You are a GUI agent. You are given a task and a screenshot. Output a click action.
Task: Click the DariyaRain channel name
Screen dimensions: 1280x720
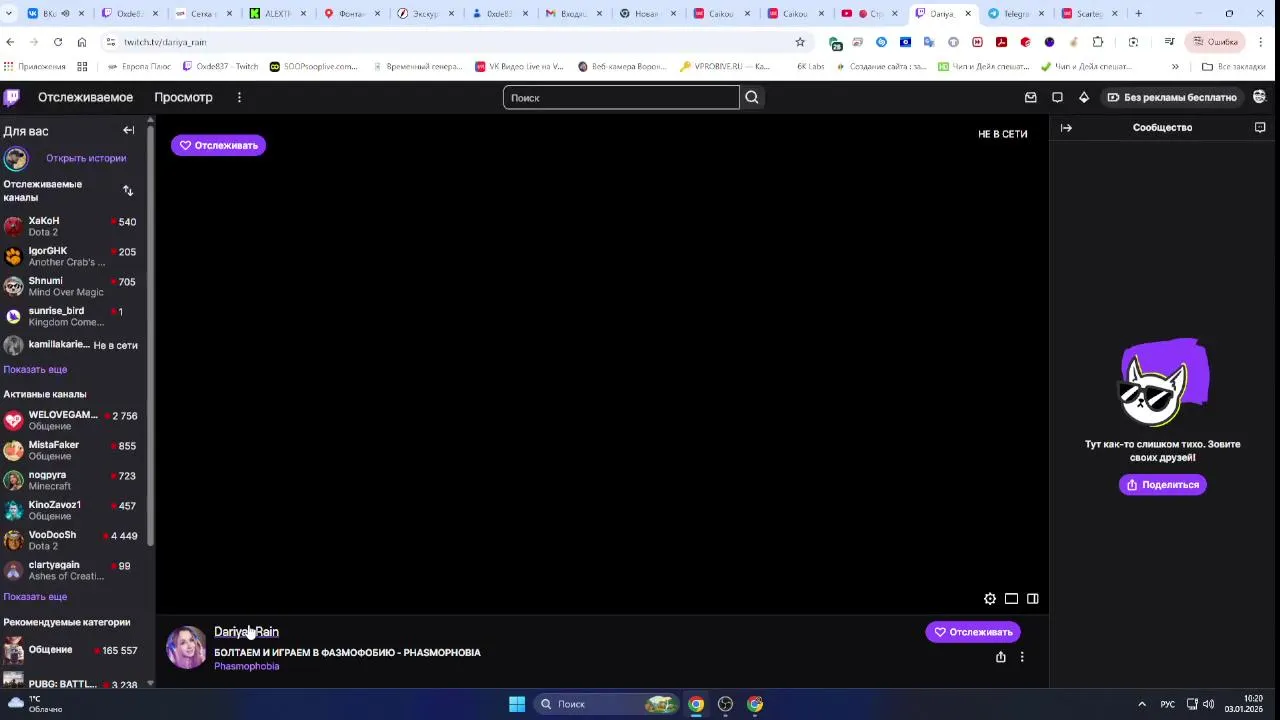pyautogui.click(x=246, y=632)
